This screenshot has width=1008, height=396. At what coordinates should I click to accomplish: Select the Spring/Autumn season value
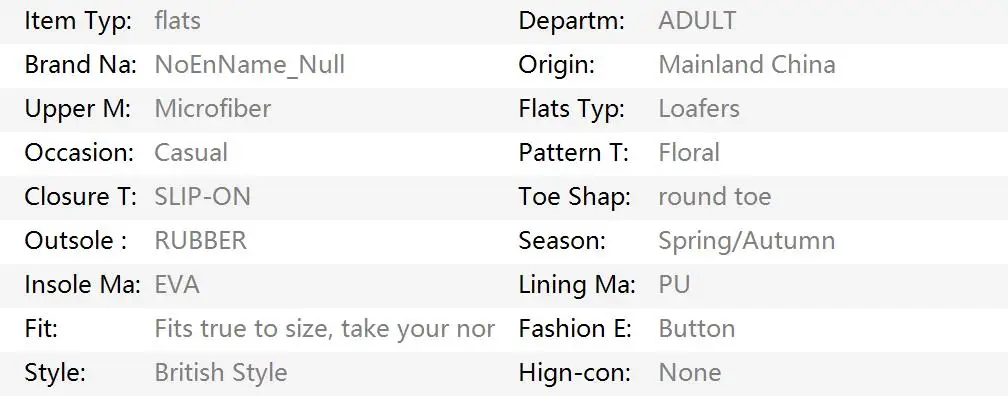pos(747,241)
